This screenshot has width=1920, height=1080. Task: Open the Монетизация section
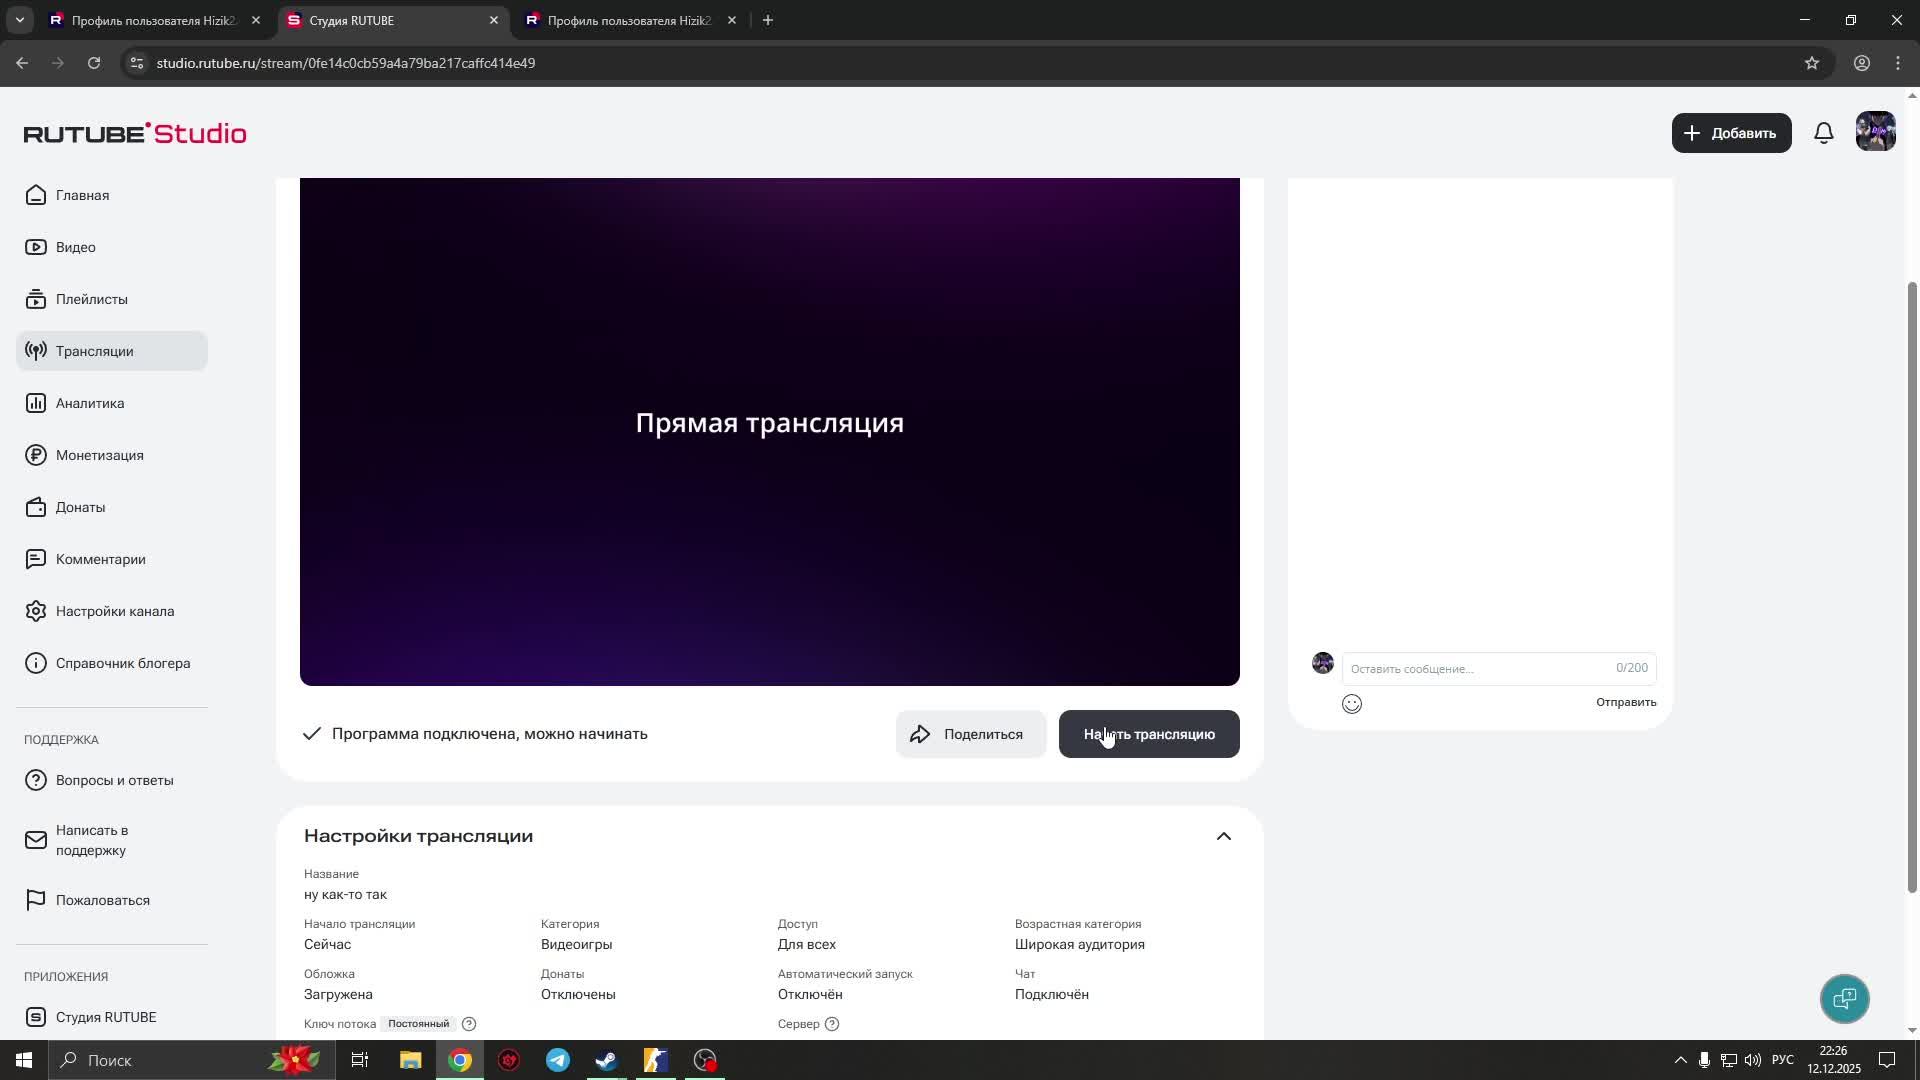[99, 455]
